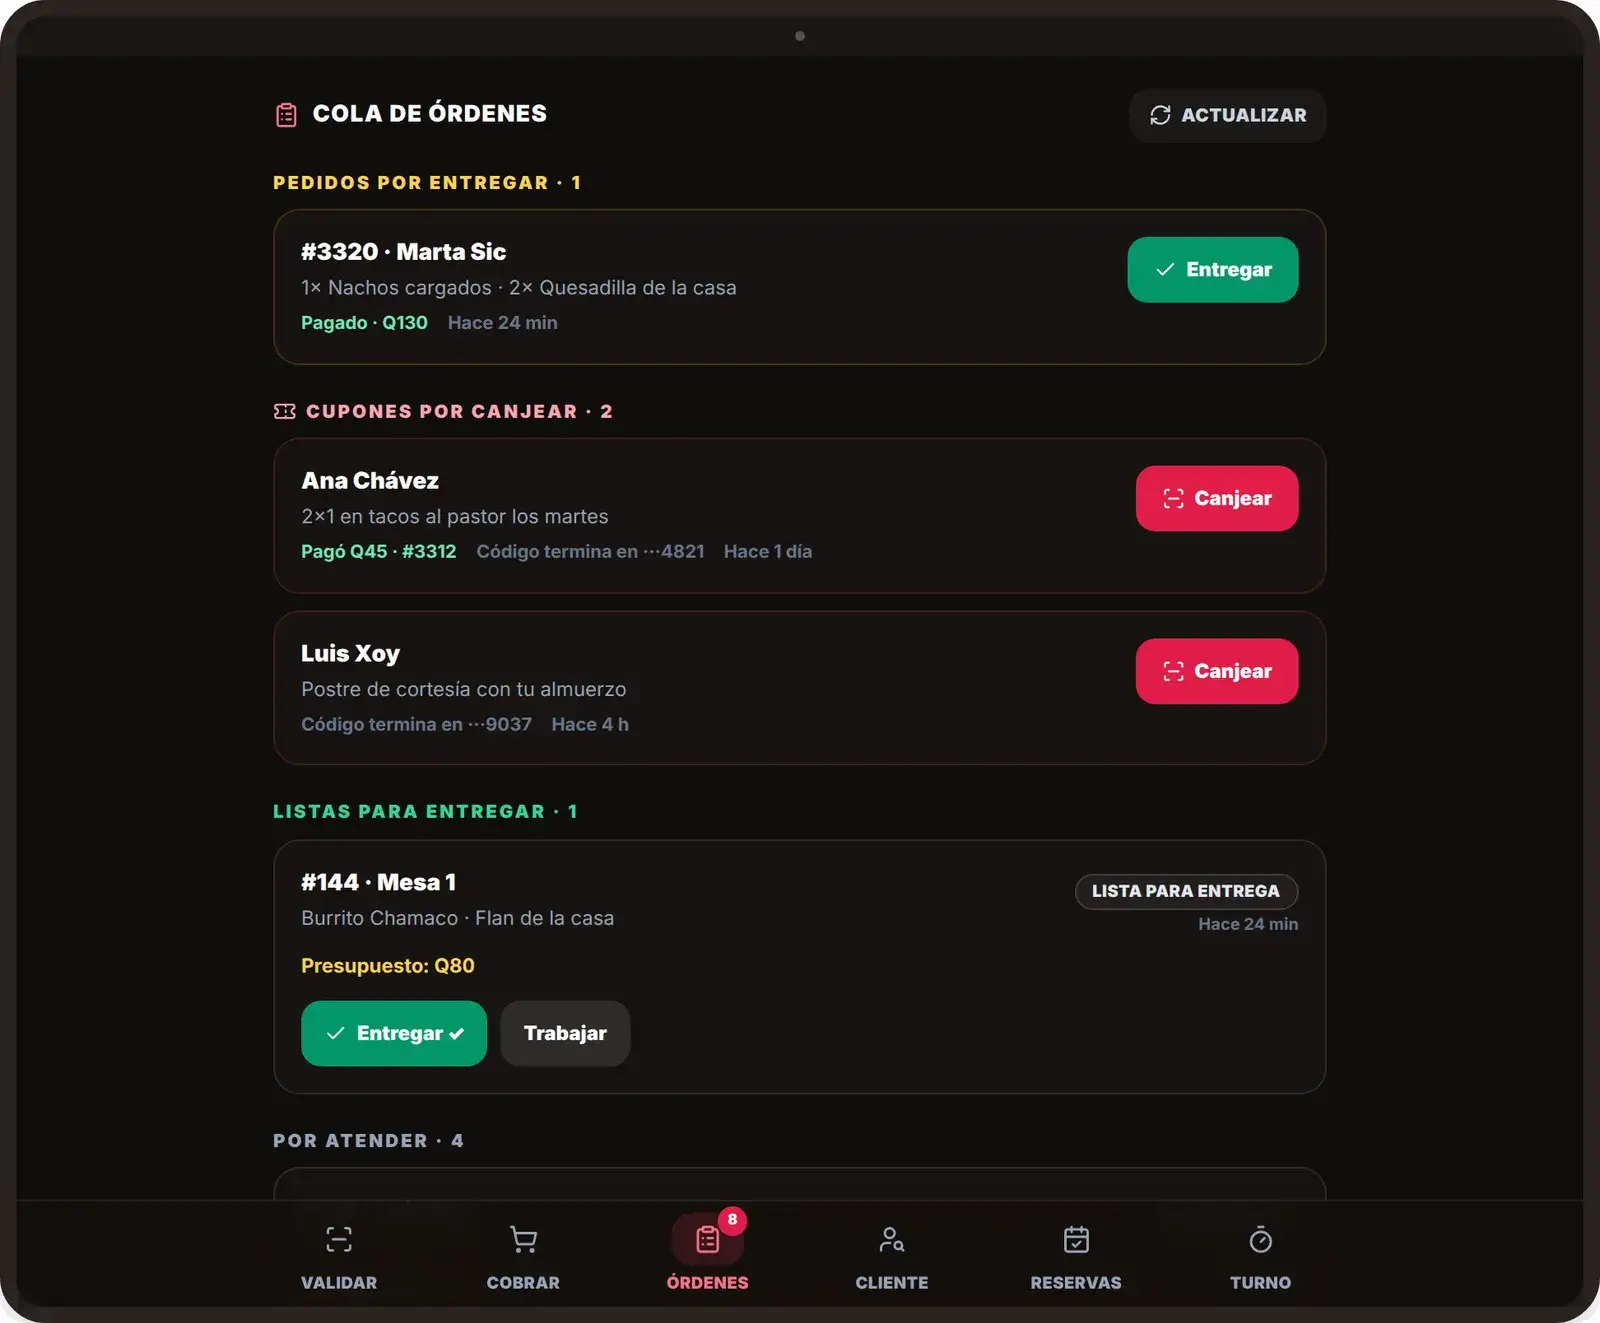Open the Reservas calendar icon

(x=1076, y=1240)
